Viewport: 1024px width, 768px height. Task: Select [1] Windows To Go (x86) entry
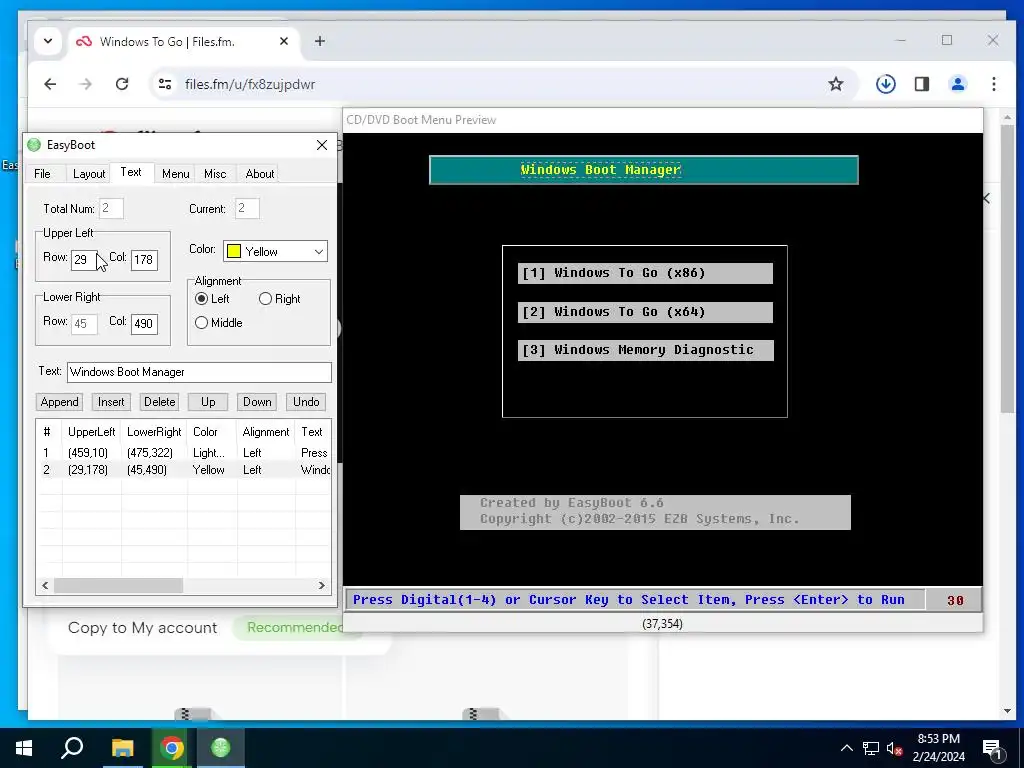pos(645,273)
